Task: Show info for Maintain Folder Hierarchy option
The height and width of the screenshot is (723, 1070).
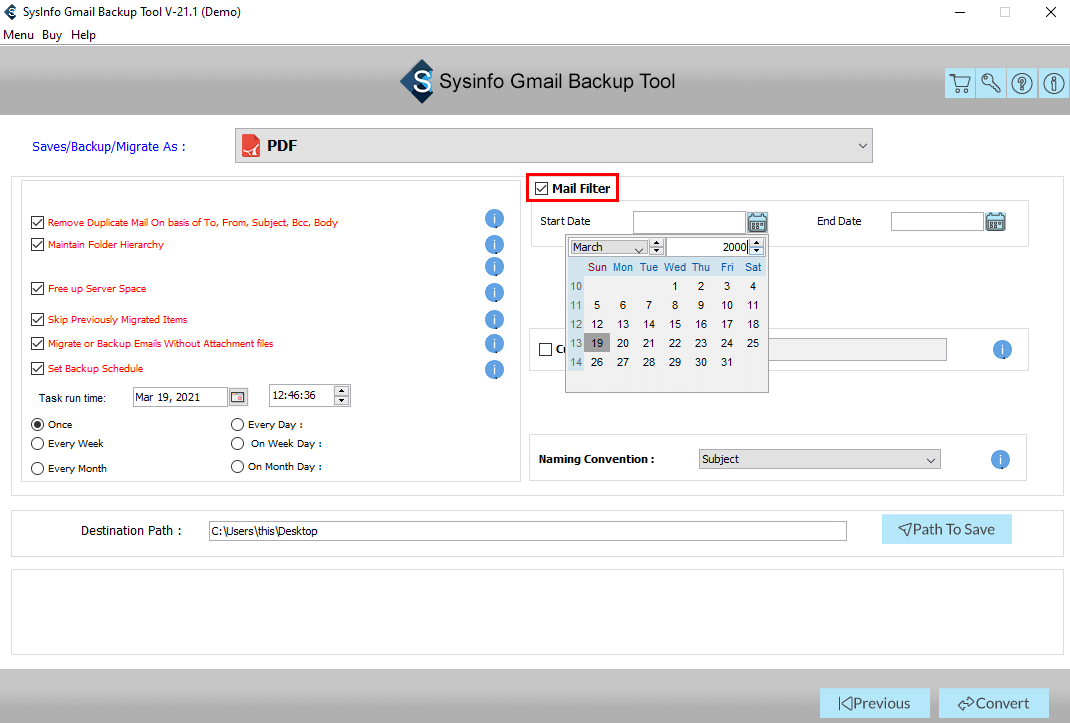Action: tap(494, 244)
